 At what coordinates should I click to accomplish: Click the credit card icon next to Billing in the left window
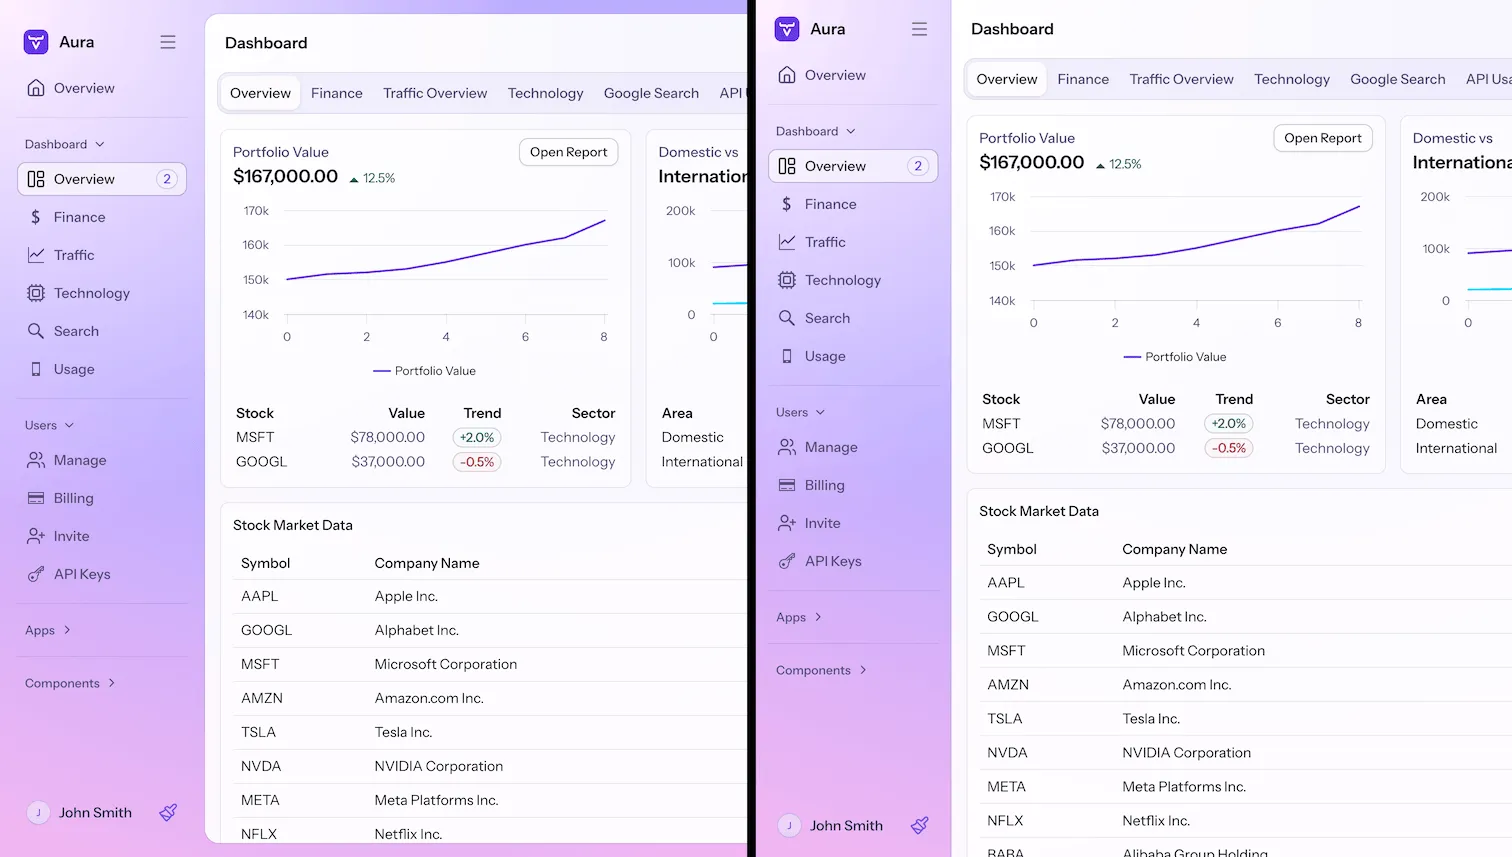point(36,498)
